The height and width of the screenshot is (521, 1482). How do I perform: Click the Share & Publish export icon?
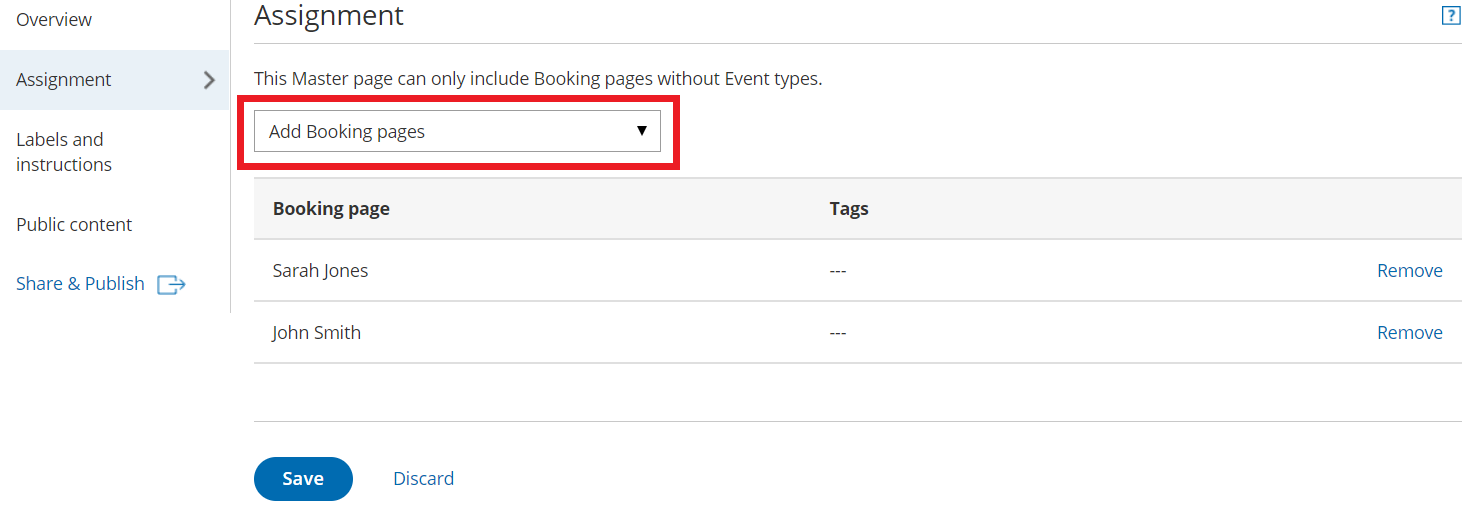point(172,285)
